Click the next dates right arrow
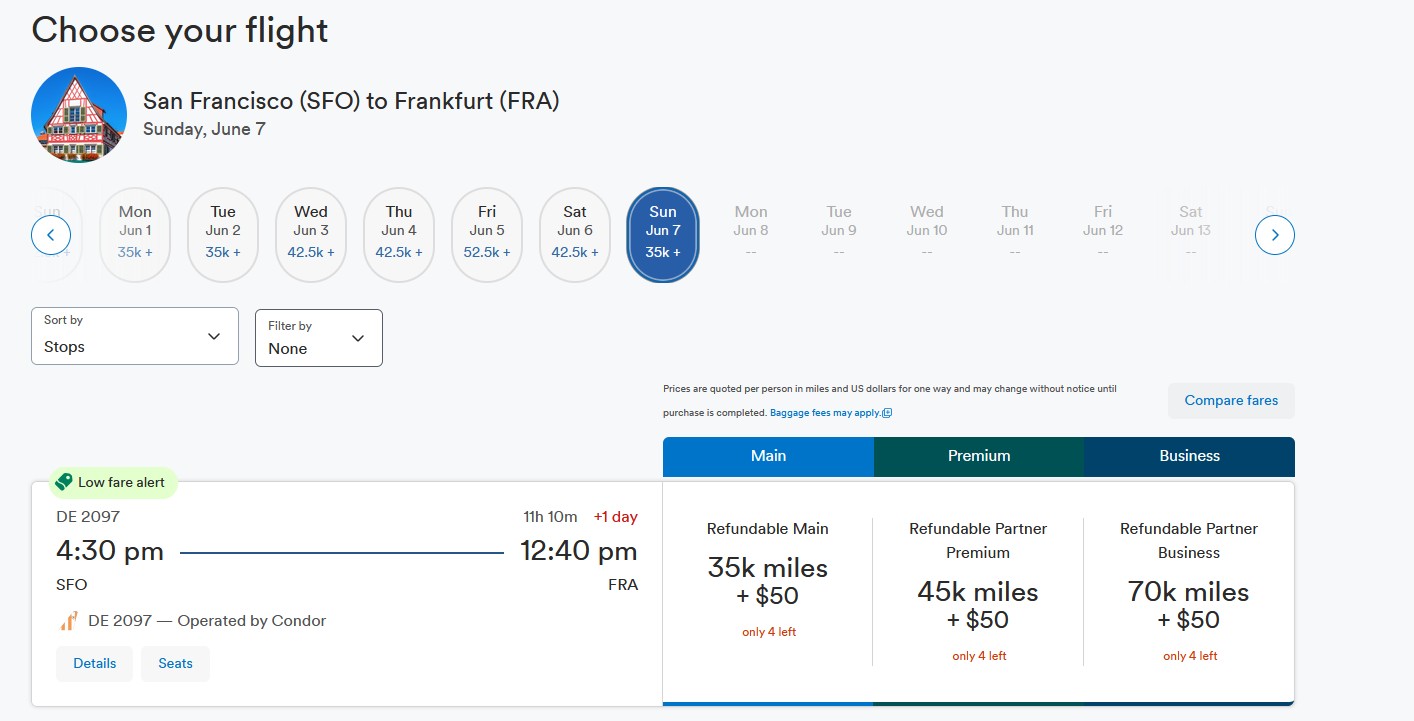The width and height of the screenshot is (1414, 721). pos(1274,236)
